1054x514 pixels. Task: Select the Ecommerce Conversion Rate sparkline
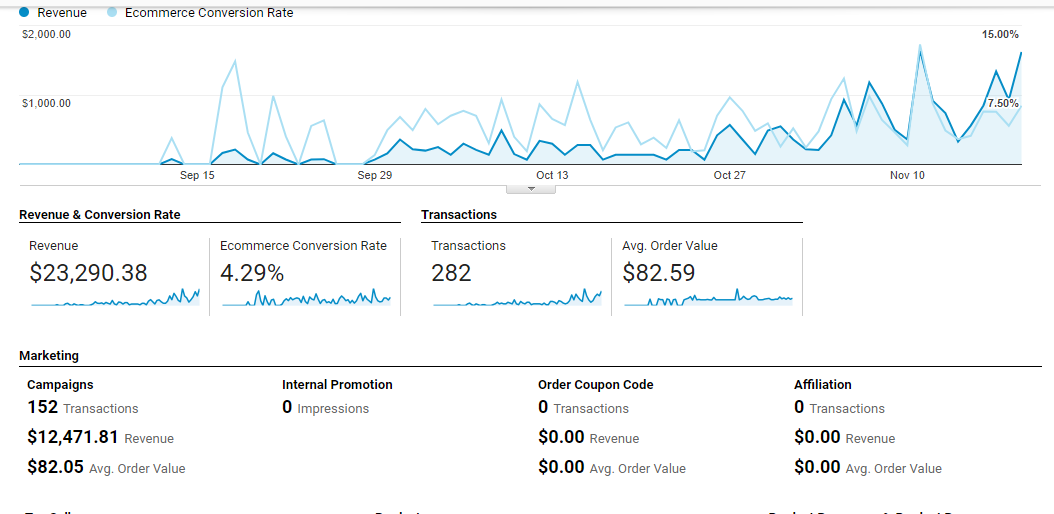306,298
